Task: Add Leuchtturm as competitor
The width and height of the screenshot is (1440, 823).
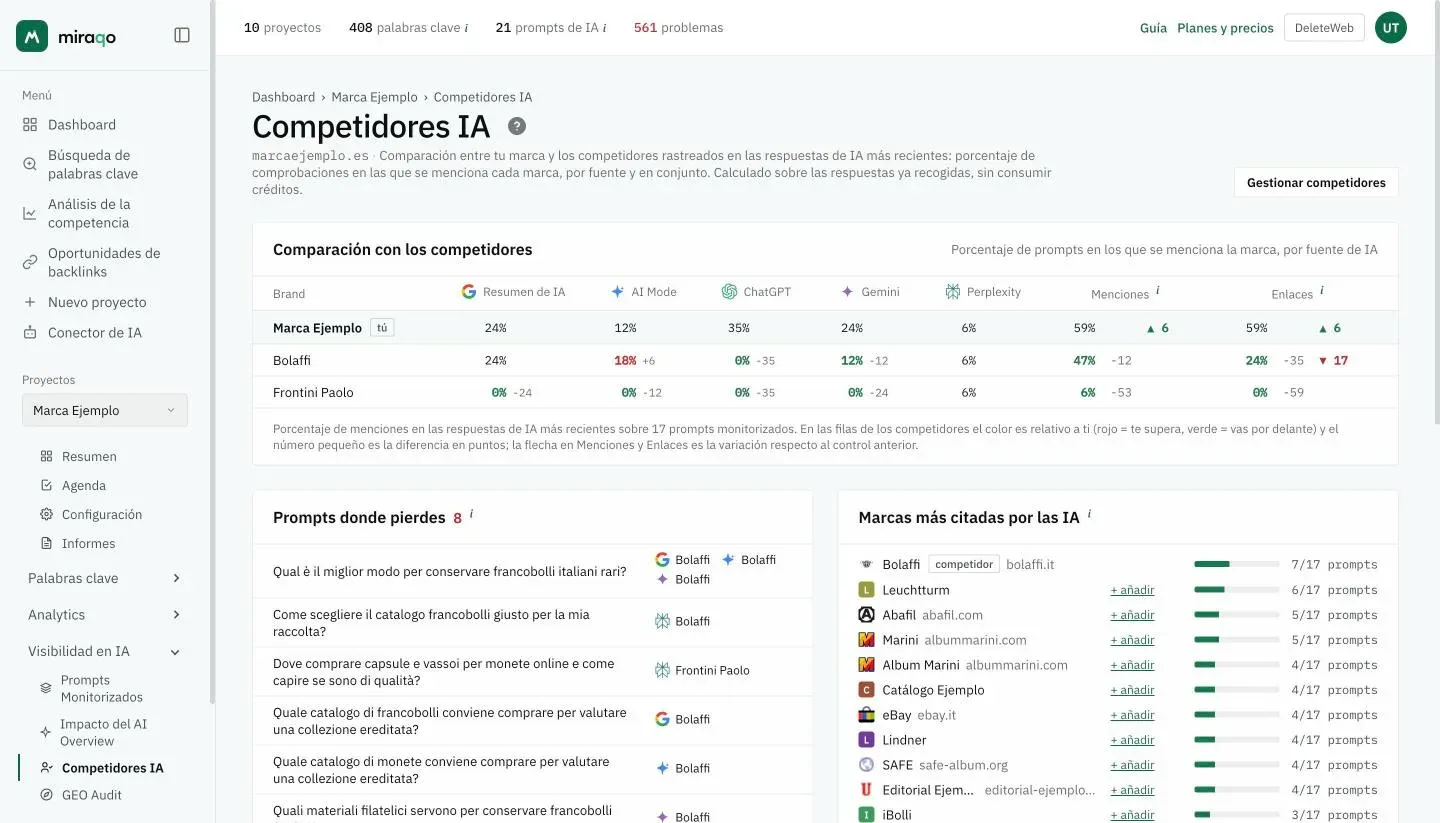Action: click(1132, 590)
